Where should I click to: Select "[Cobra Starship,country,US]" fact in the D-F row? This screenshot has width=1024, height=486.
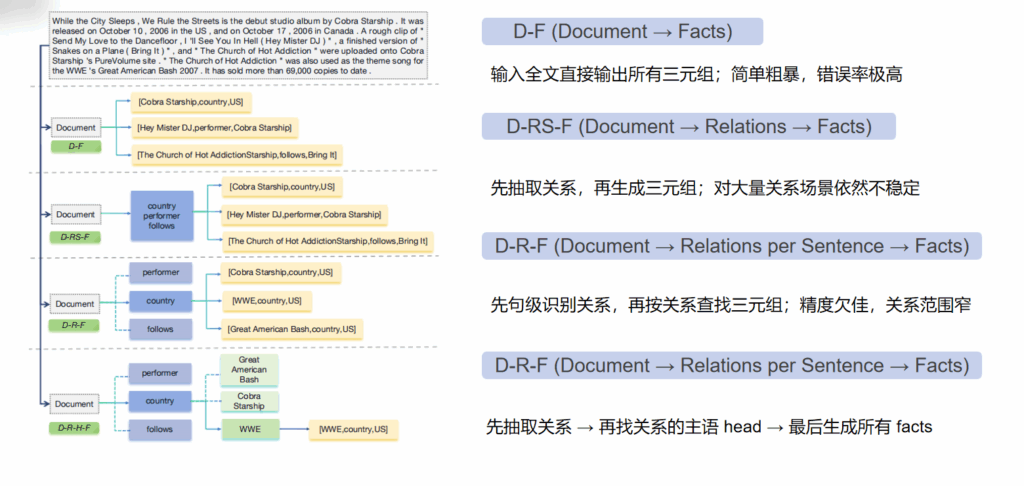pyautogui.click(x=191, y=103)
